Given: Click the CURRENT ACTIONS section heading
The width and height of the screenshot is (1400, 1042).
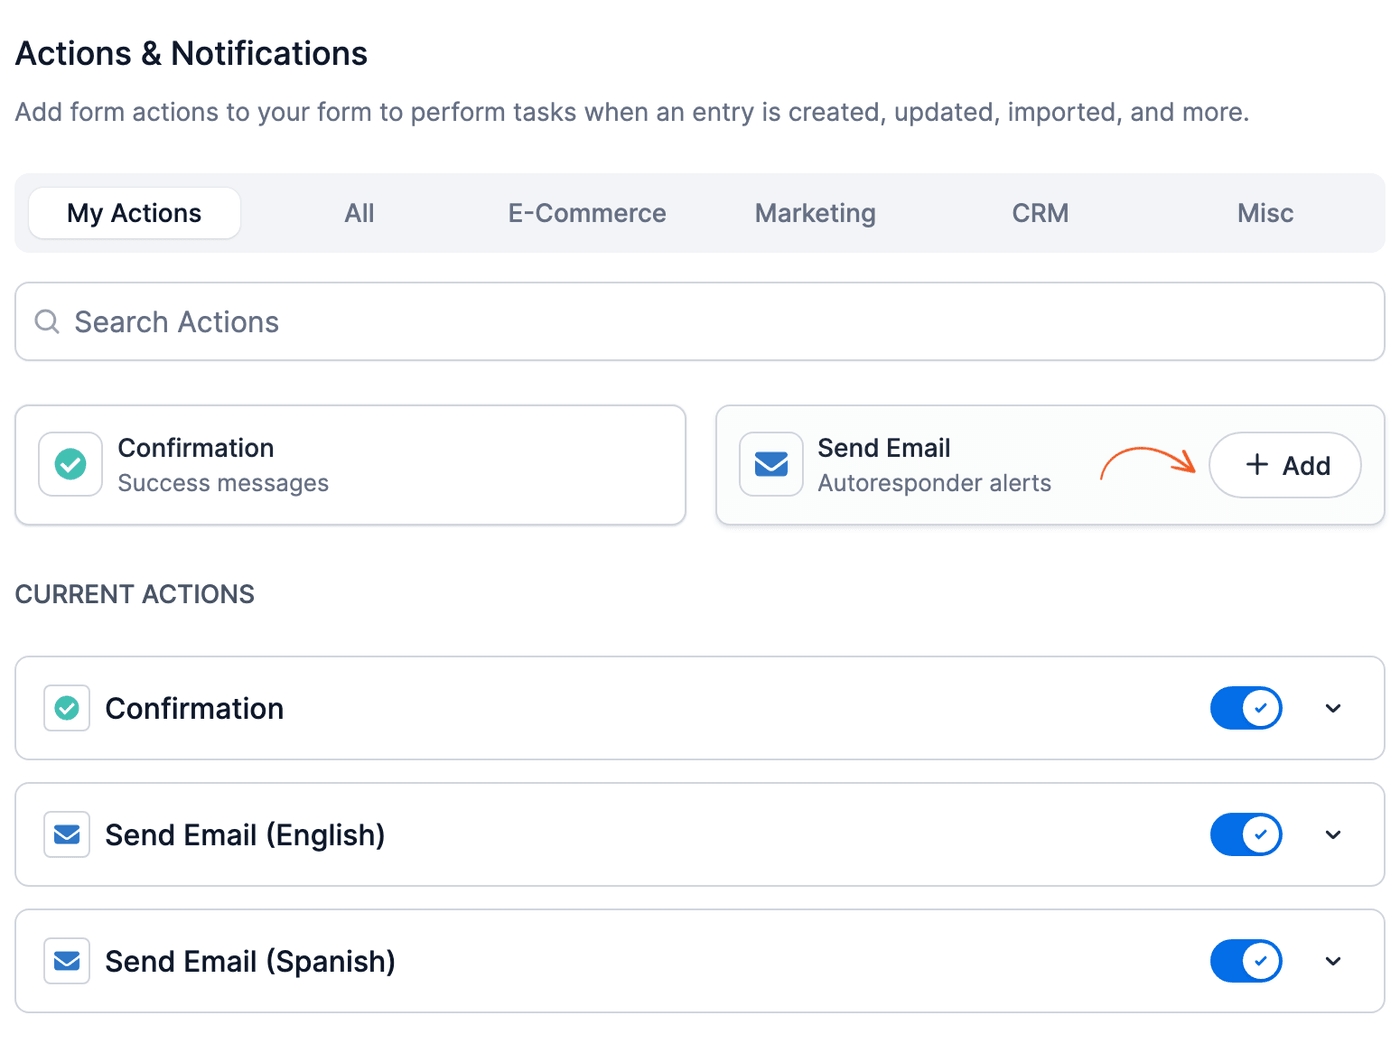Looking at the screenshot, I should coord(135,594).
